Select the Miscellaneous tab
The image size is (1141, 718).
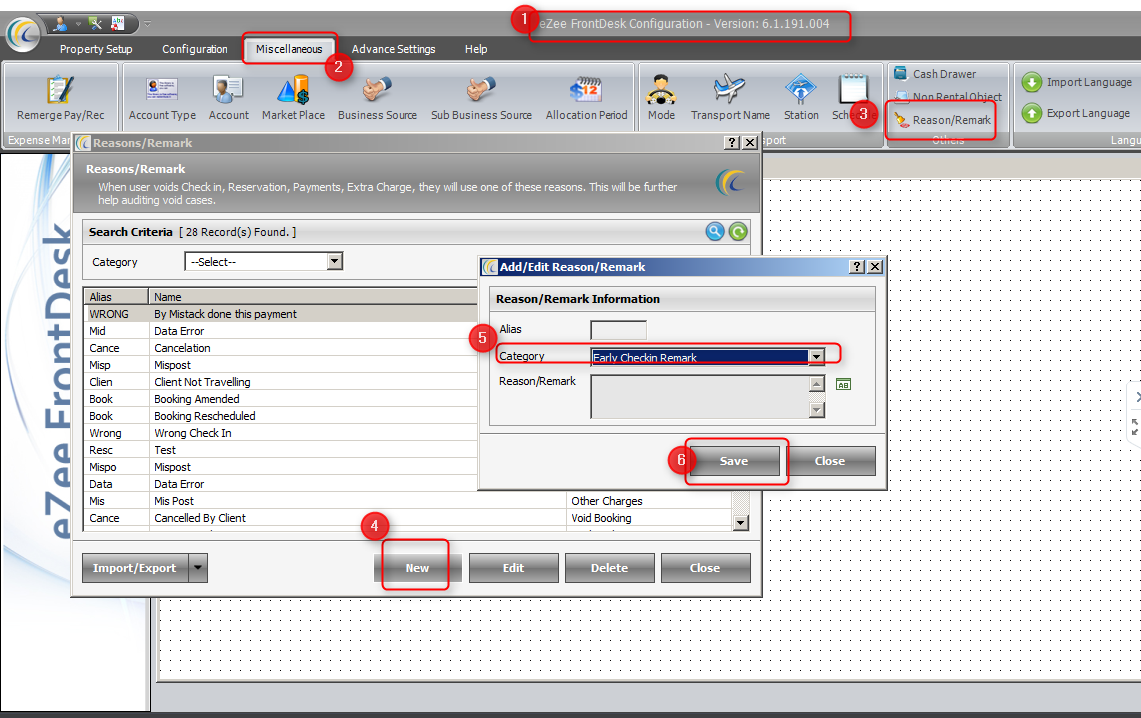tap(289, 49)
